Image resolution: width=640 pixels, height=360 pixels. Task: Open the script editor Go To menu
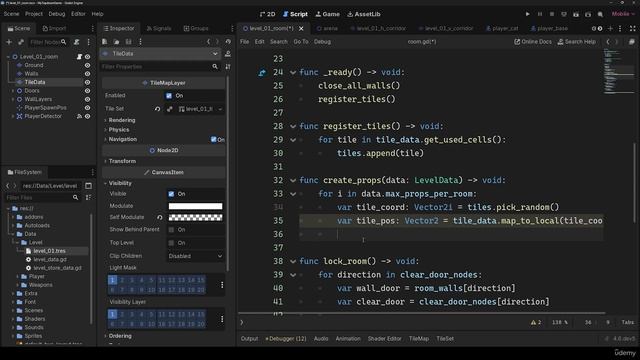tap(301, 42)
